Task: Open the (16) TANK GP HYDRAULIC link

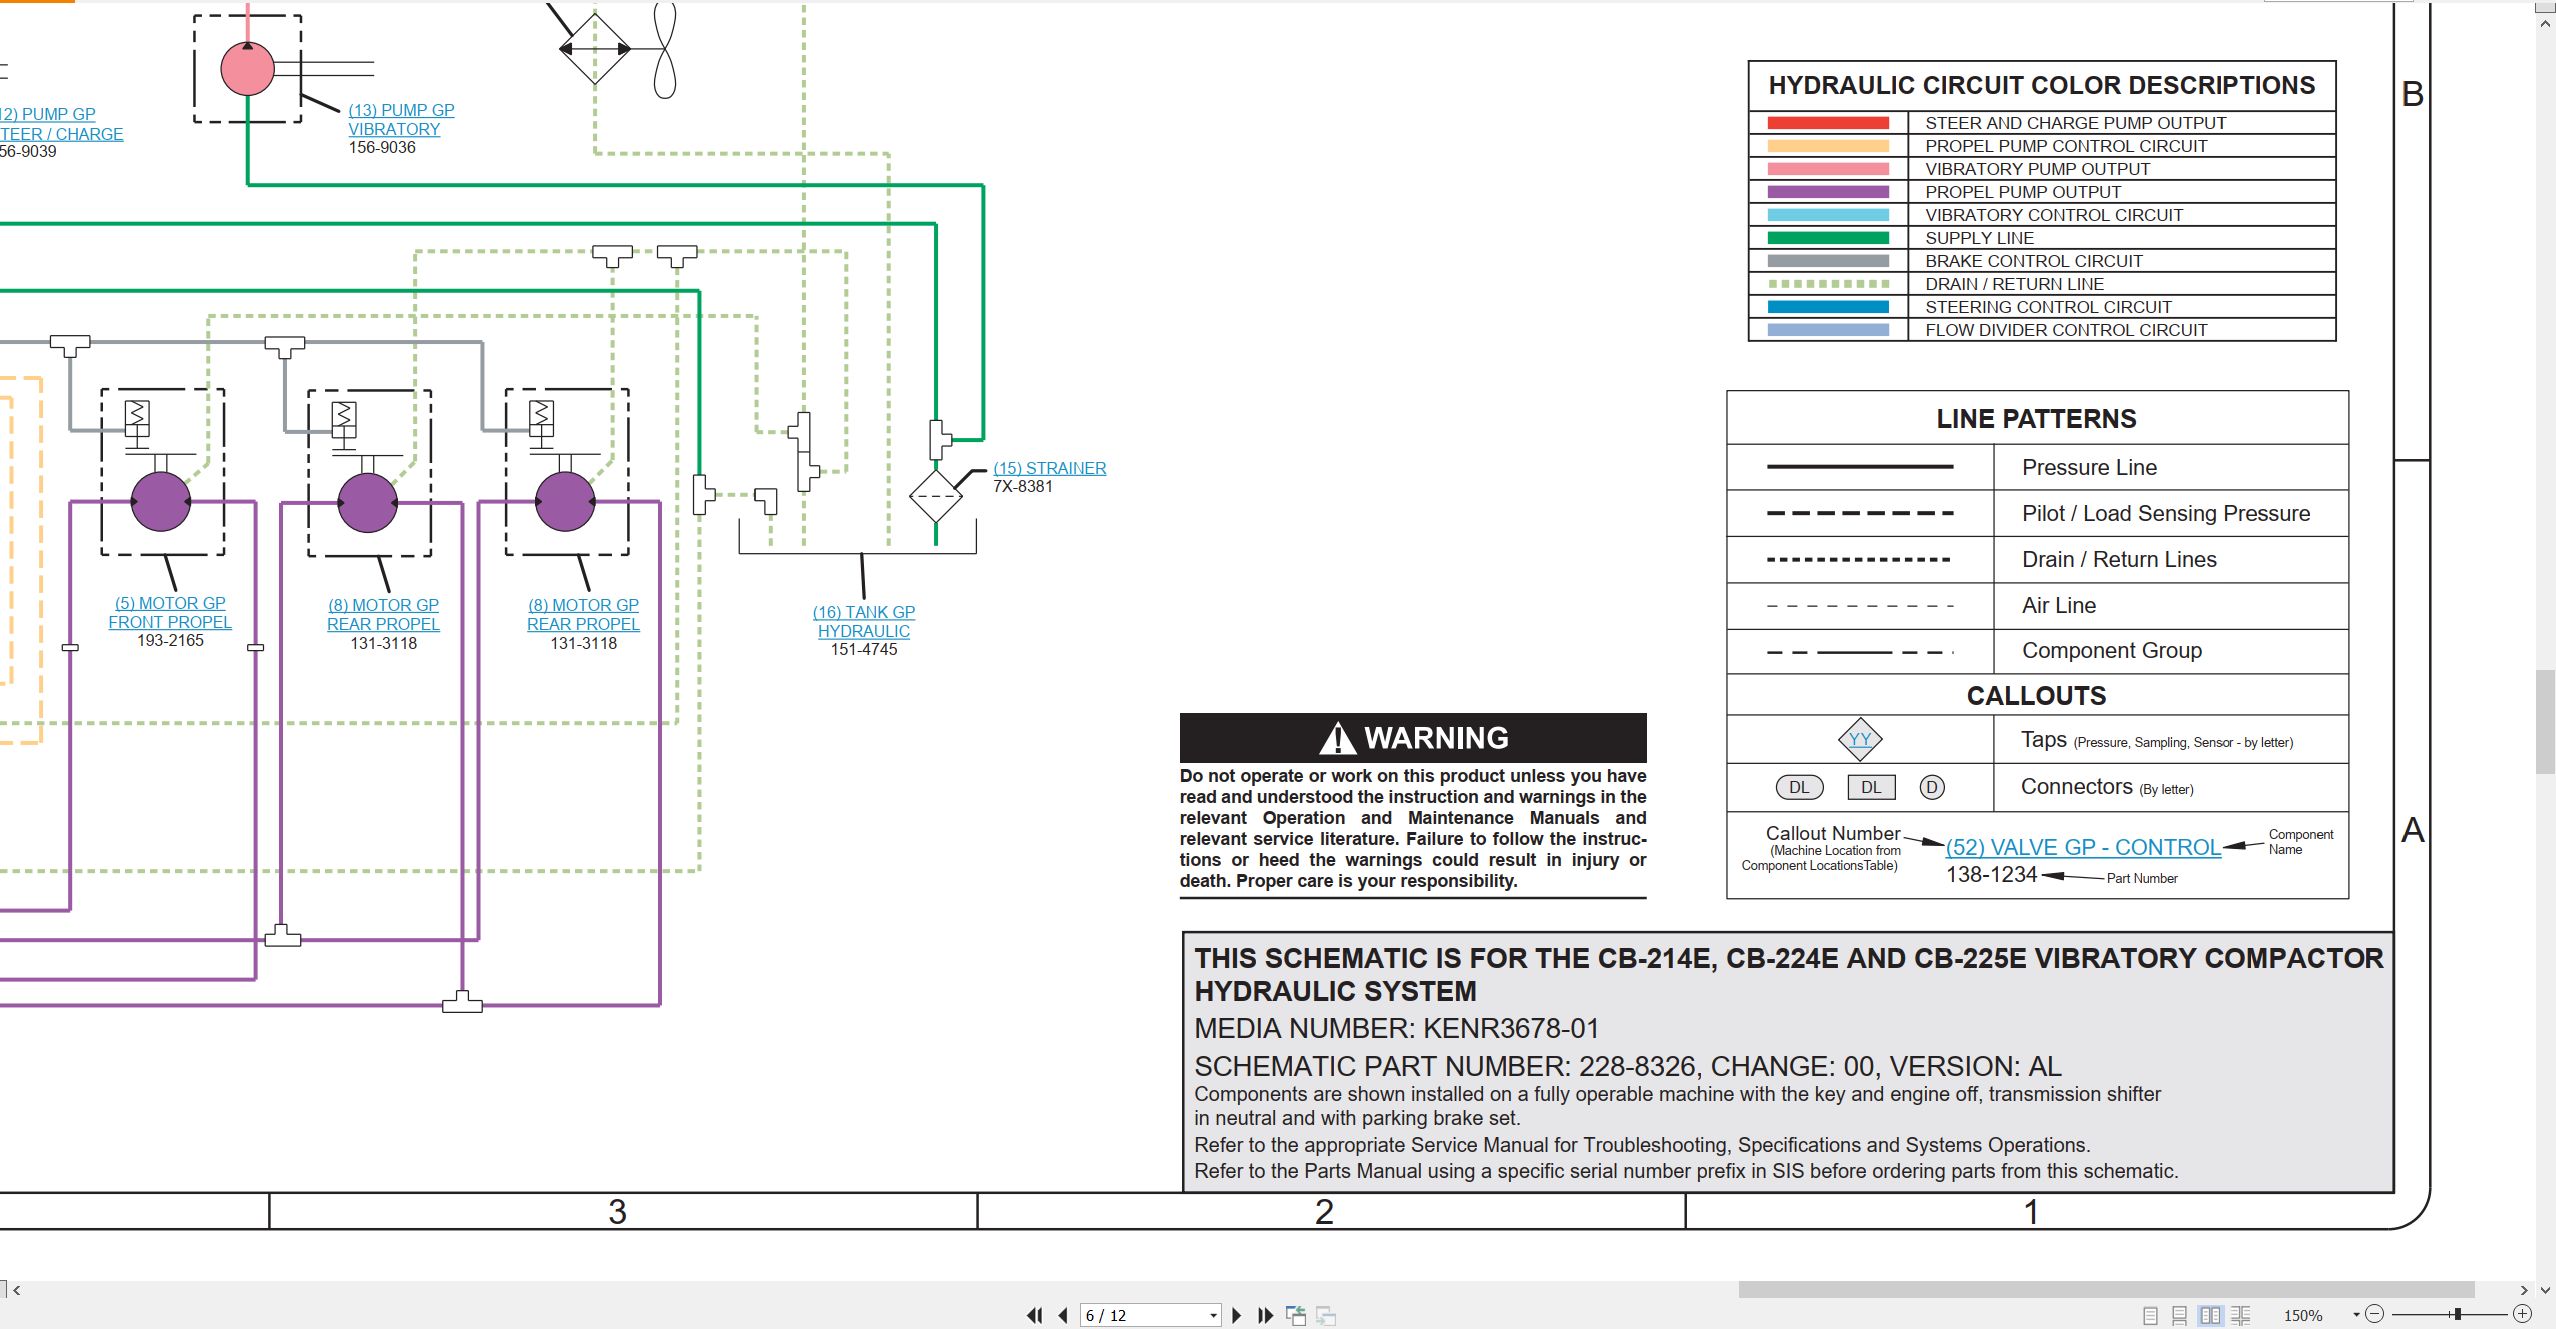Action: click(864, 621)
